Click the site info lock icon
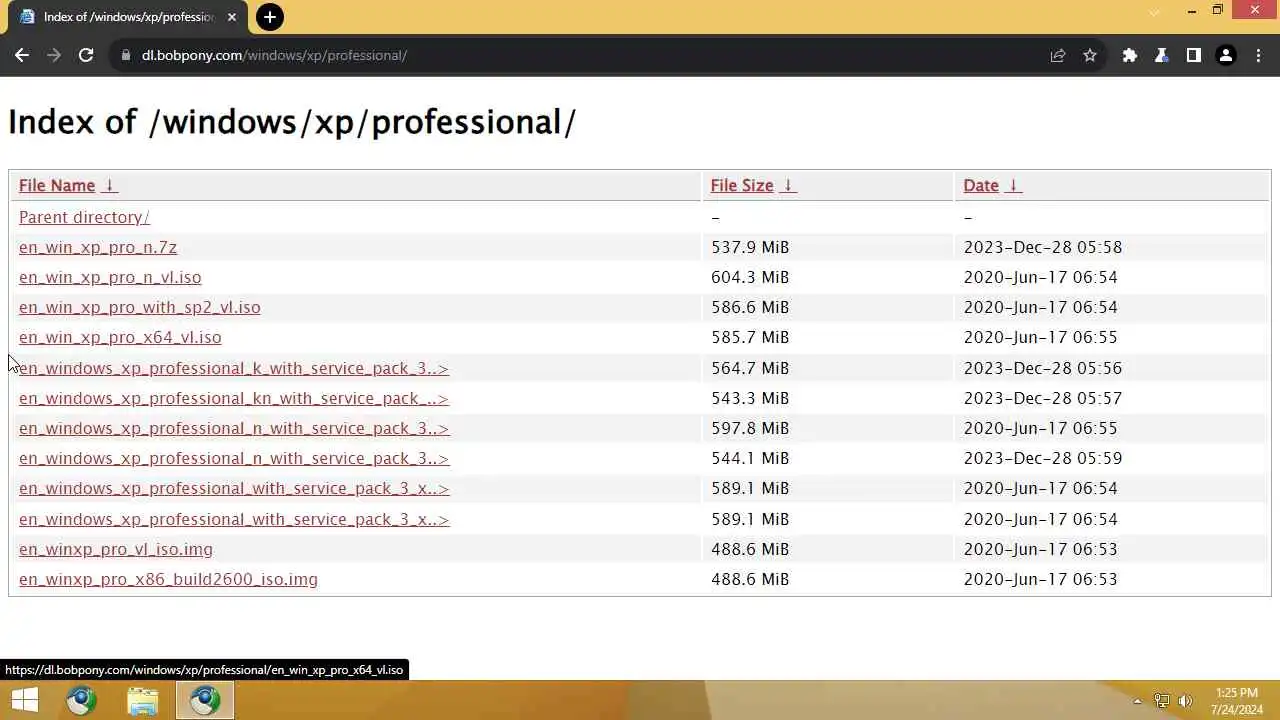Image resolution: width=1280 pixels, height=720 pixels. pos(126,56)
